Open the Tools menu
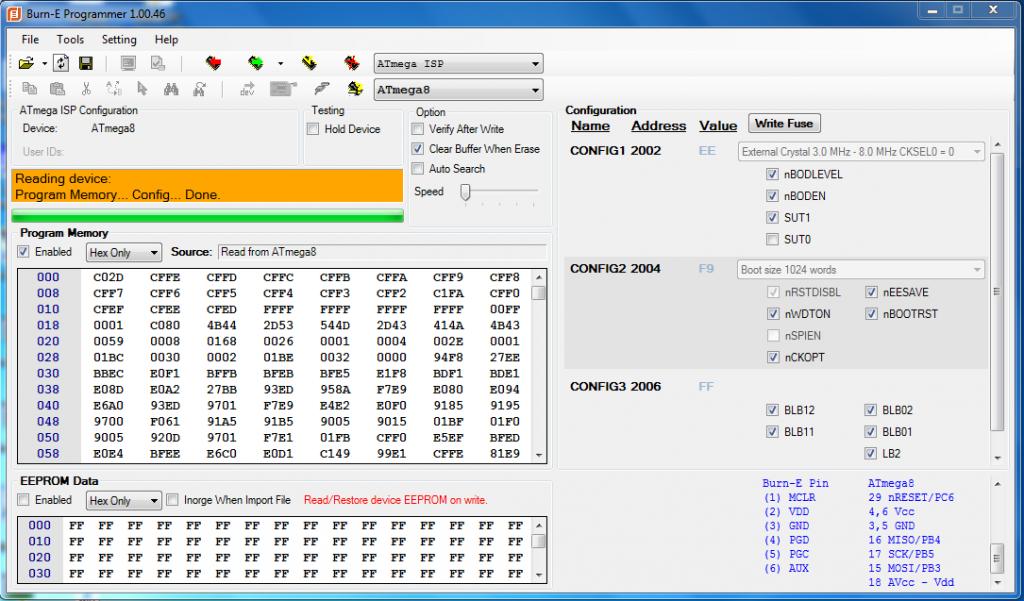 (x=70, y=39)
